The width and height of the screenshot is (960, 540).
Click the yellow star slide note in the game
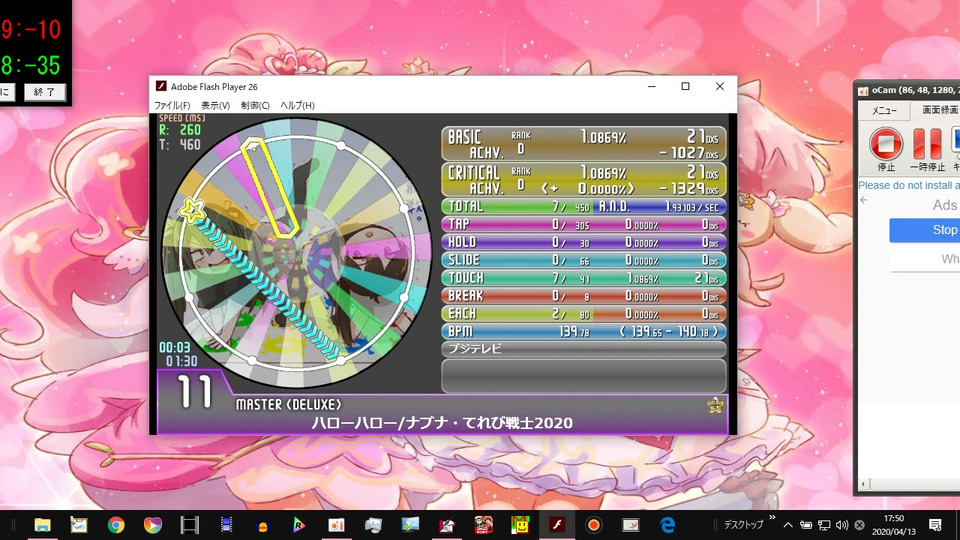pos(193,210)
